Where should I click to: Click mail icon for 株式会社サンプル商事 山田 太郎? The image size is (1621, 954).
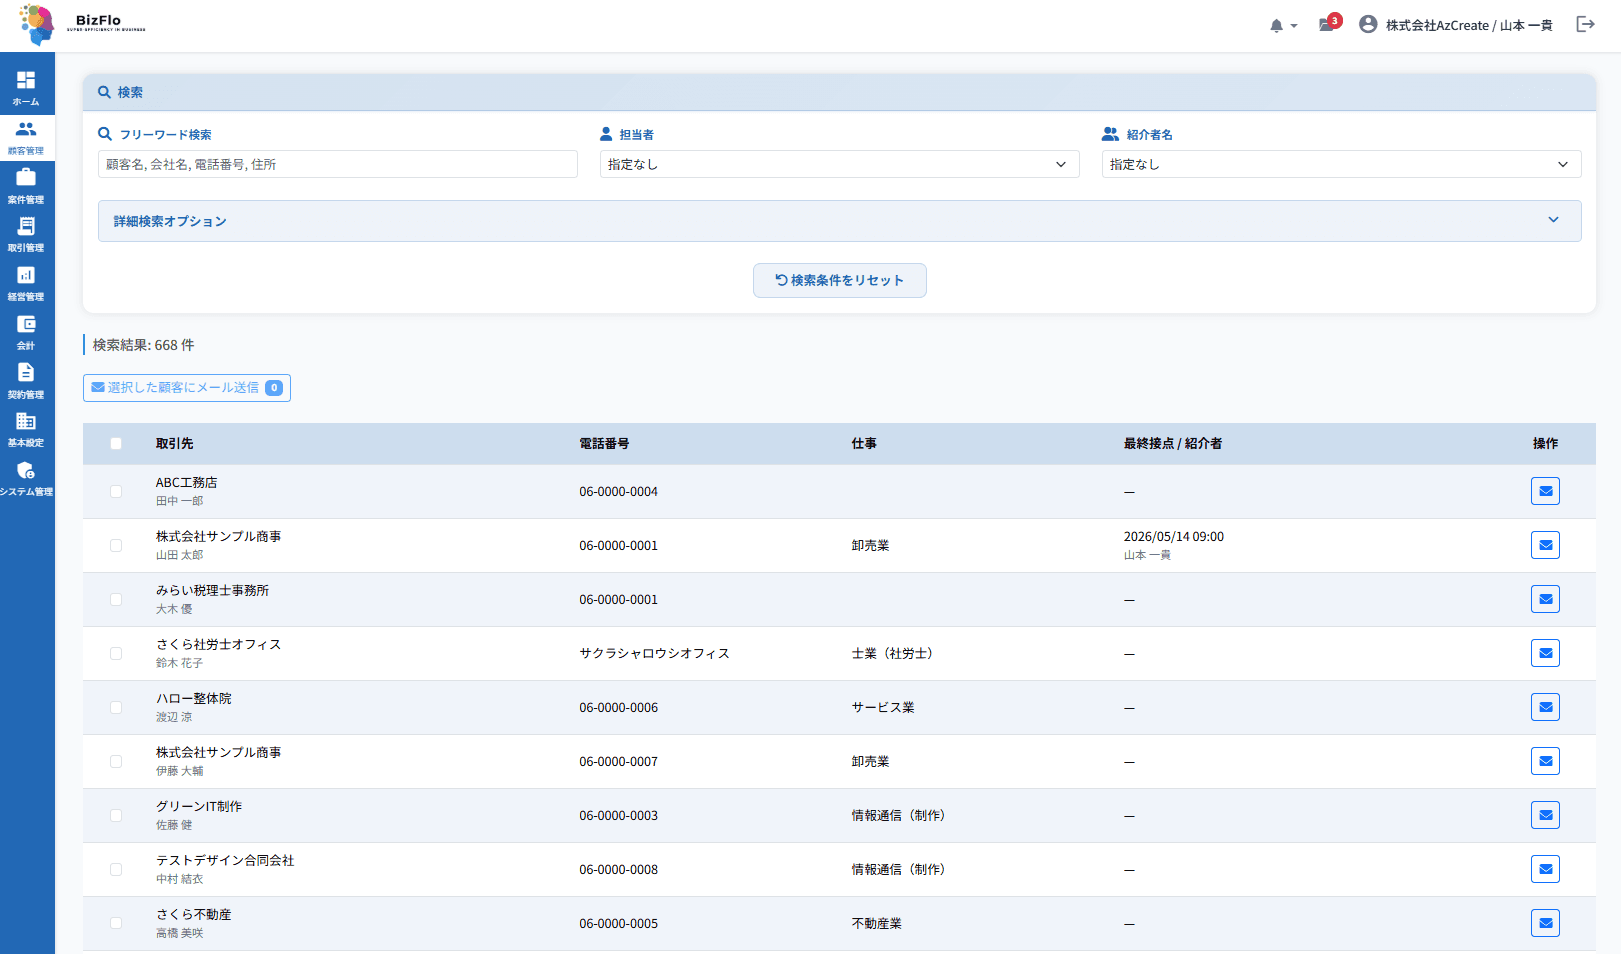coord(1545,545)
